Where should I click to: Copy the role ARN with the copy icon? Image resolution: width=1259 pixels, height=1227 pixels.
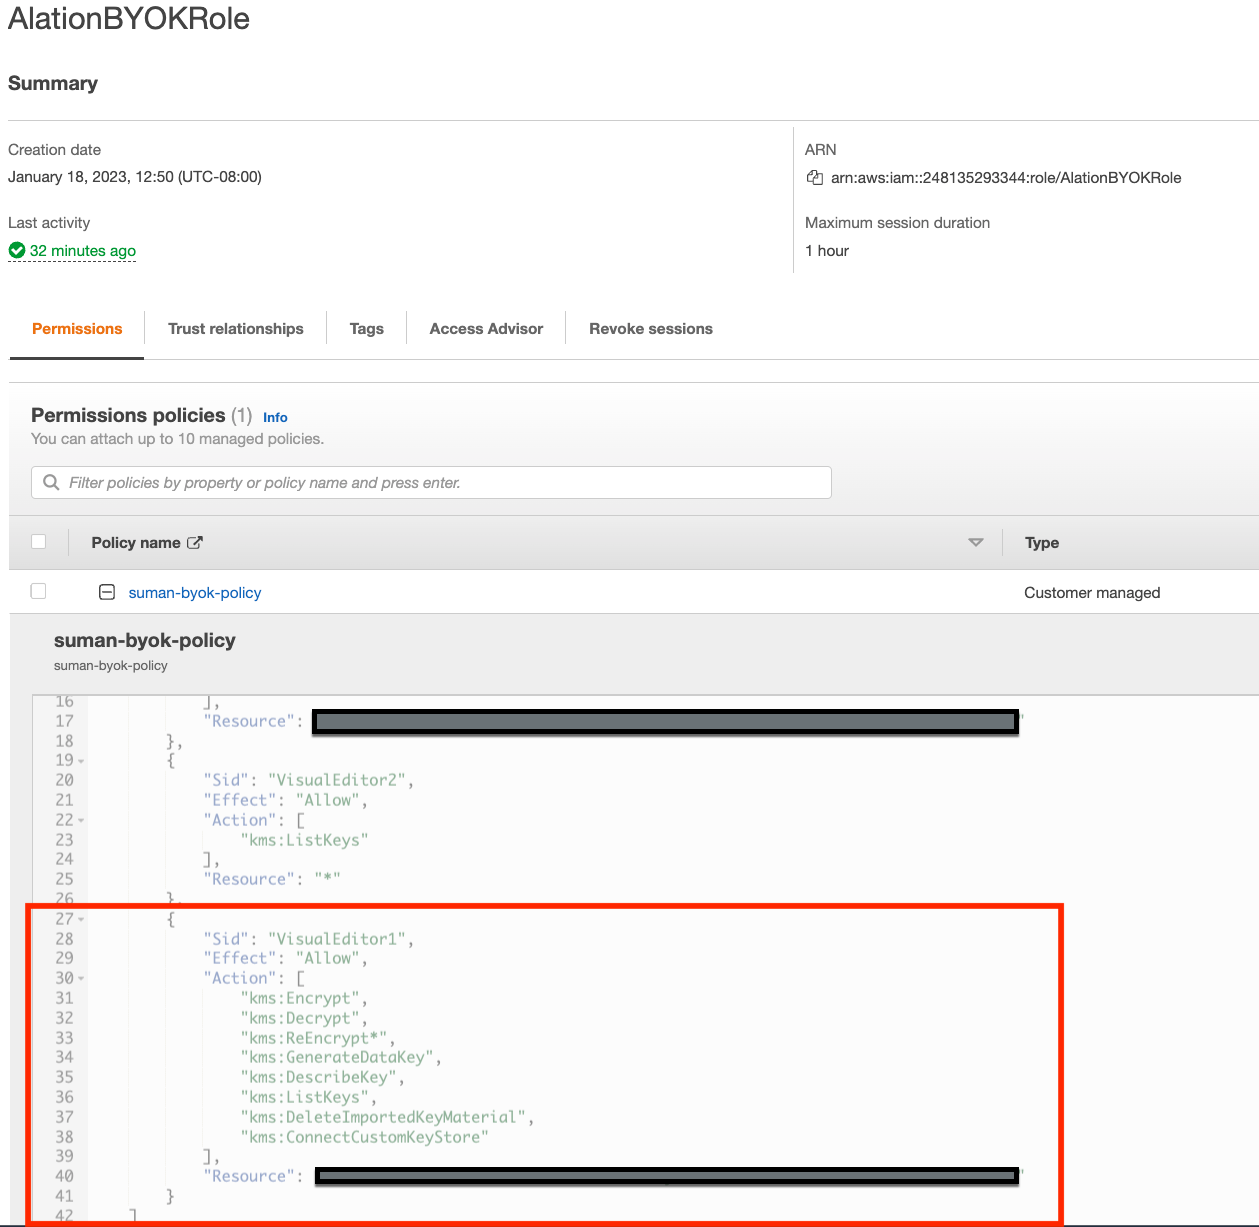(x=815, y=178)
